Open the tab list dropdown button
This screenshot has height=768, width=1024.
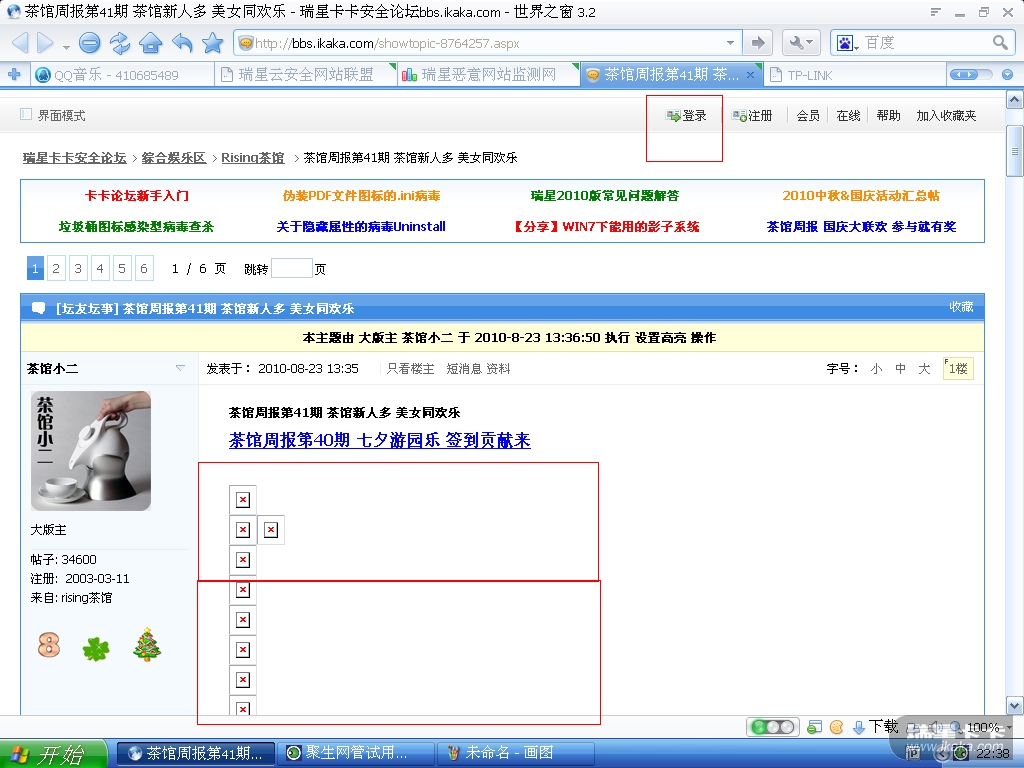pyautogui.click(x=1007, y=74)
